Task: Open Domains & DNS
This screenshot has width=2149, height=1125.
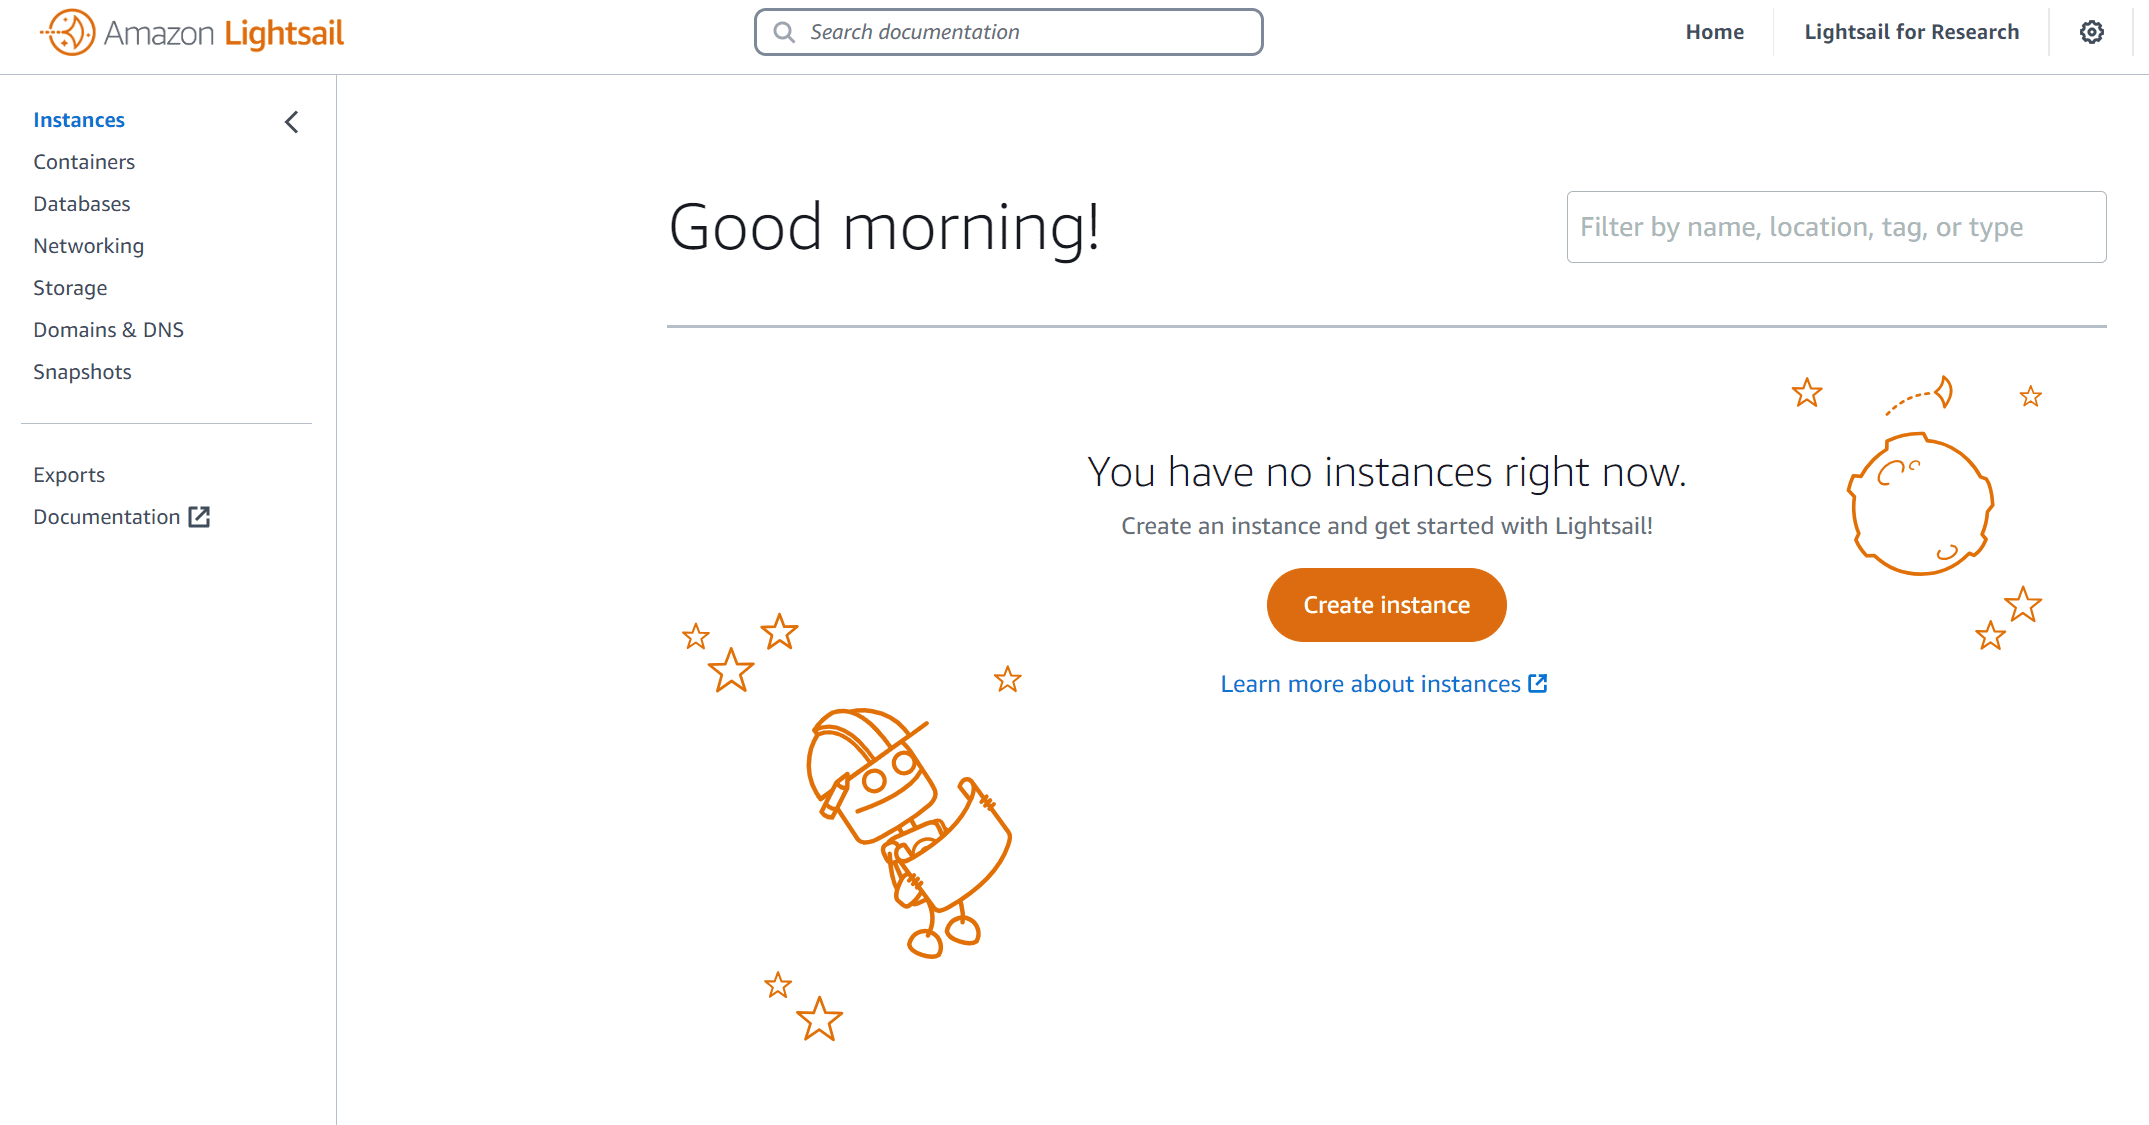Action: coord(109,330)
